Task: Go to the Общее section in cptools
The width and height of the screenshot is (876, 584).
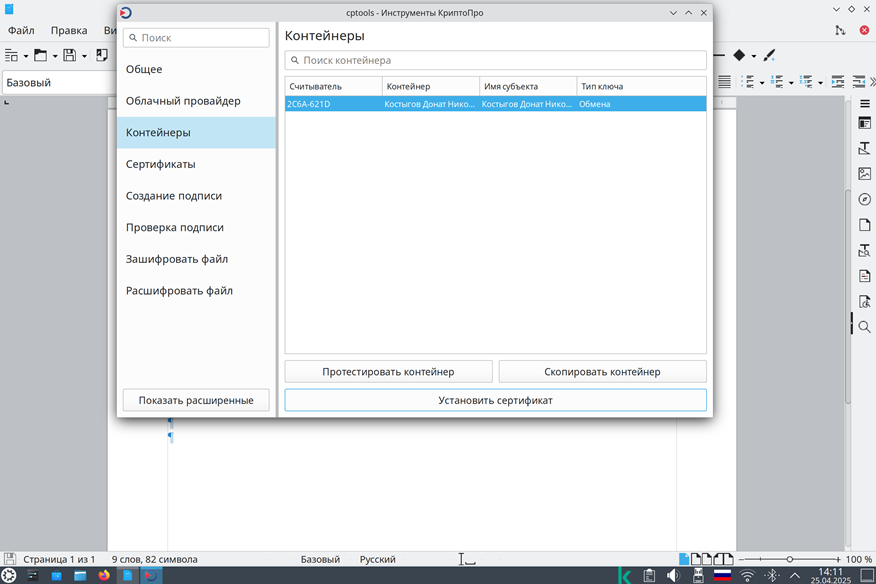Action: point(197,69)
